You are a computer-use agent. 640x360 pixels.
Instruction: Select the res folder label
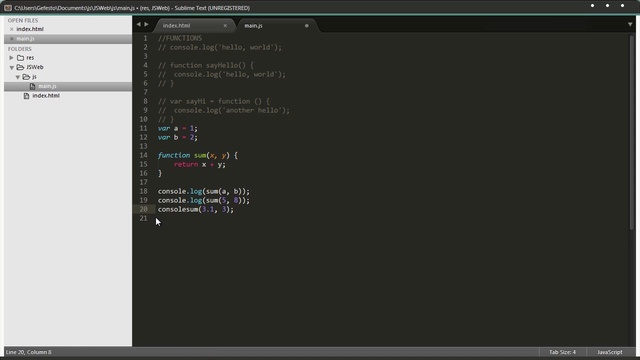coord(30,58)
